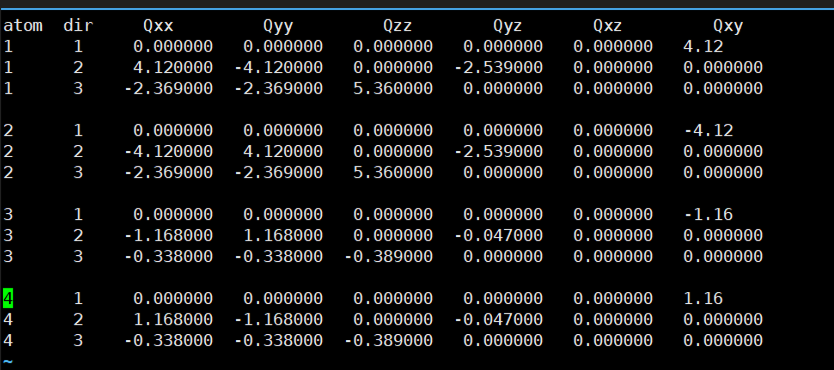Click the tilde marker below the last data row
Image resolution: width=834 pixels, height=370 pixels.
pyautogui.click(x=8, y=361)
